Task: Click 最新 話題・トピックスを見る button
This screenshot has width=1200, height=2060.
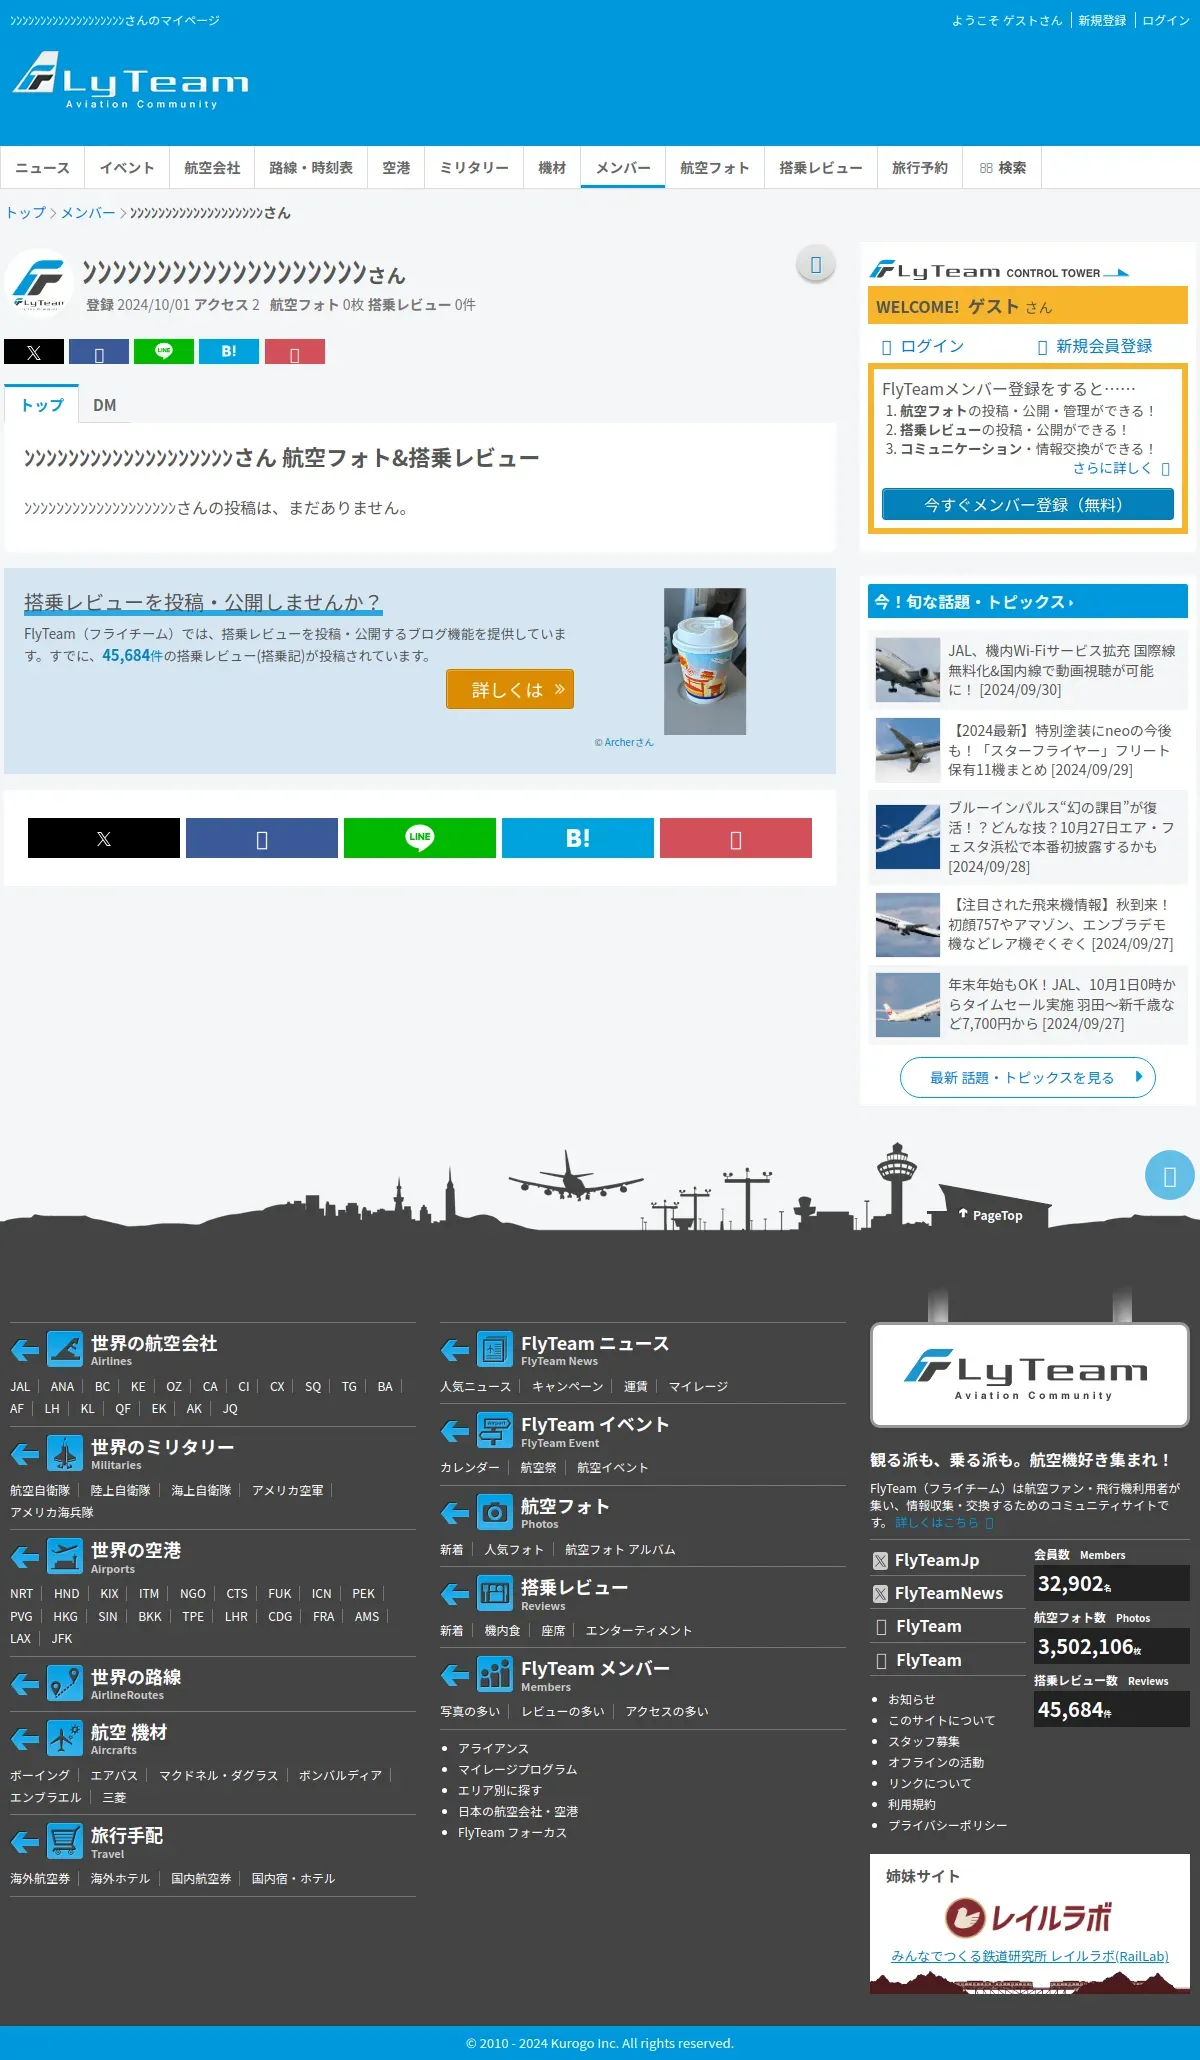Action: point(1028,1077)
